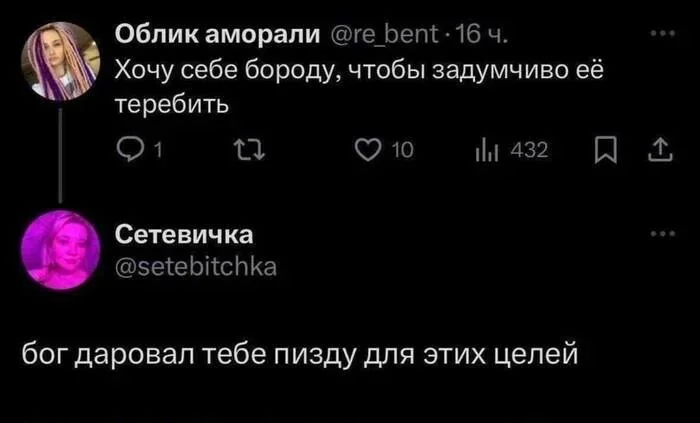Open the pink Сетевичка profile avatar

(x=61, y=249)
